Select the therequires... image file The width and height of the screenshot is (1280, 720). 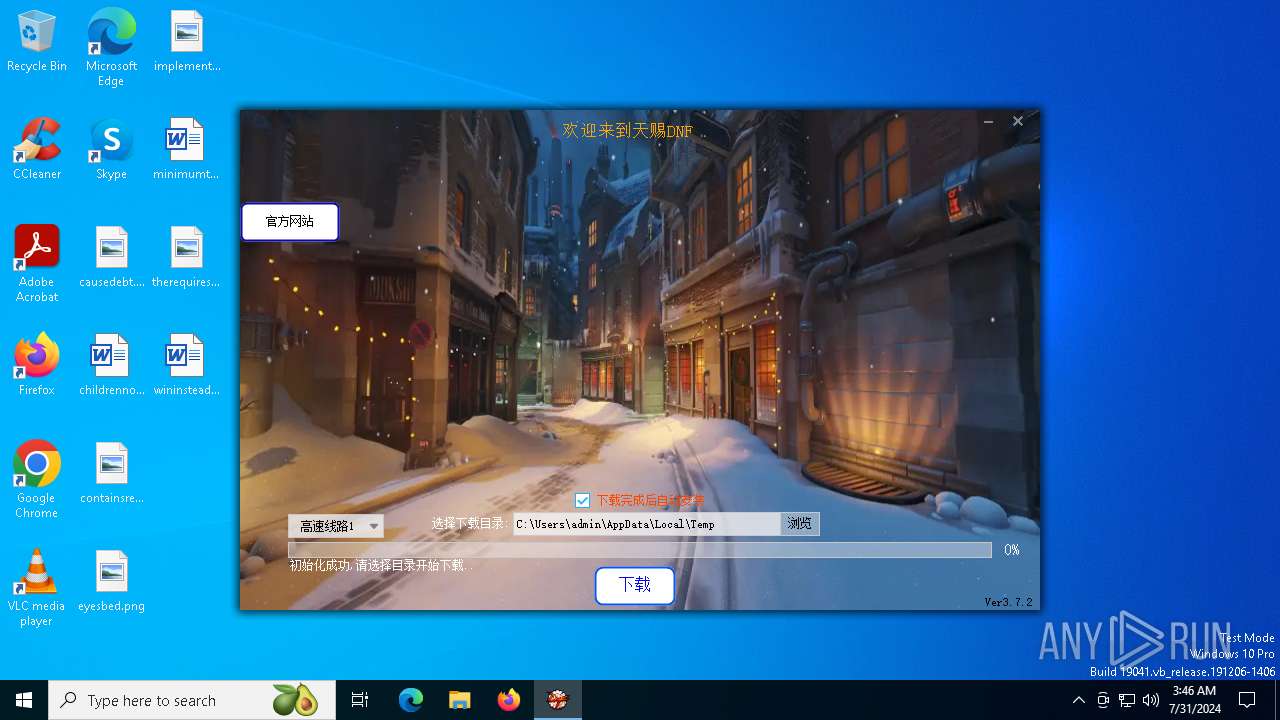[186, 257]
